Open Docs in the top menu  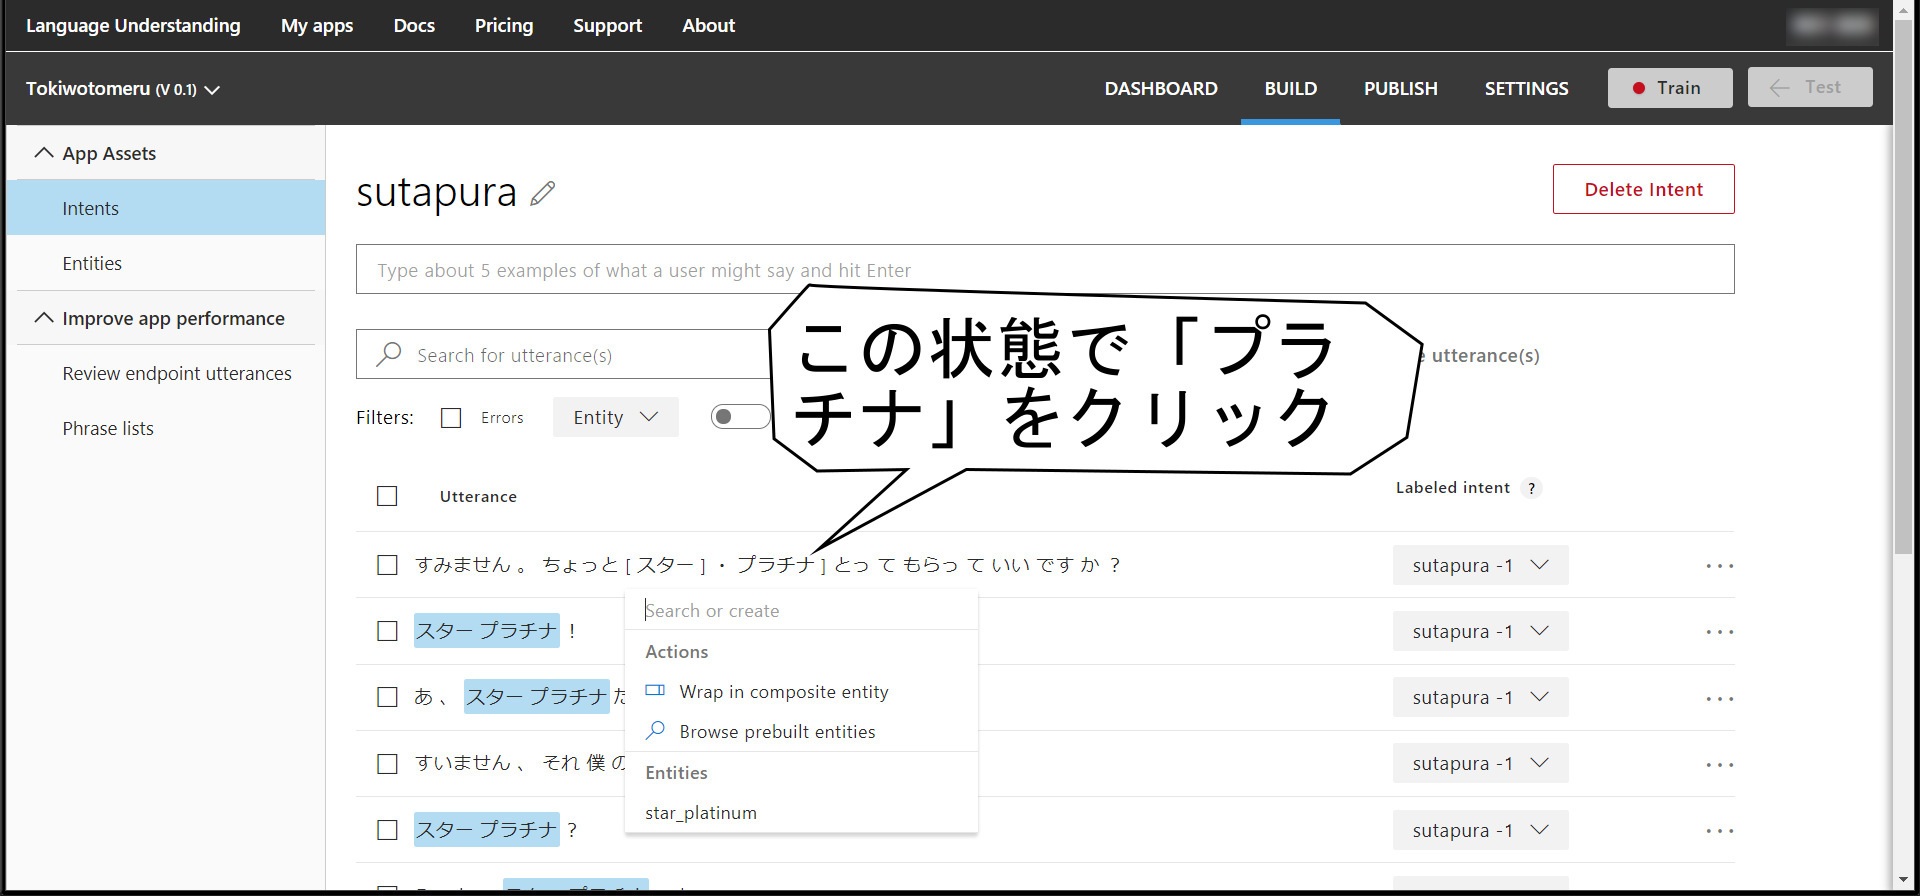coord(414,26)
